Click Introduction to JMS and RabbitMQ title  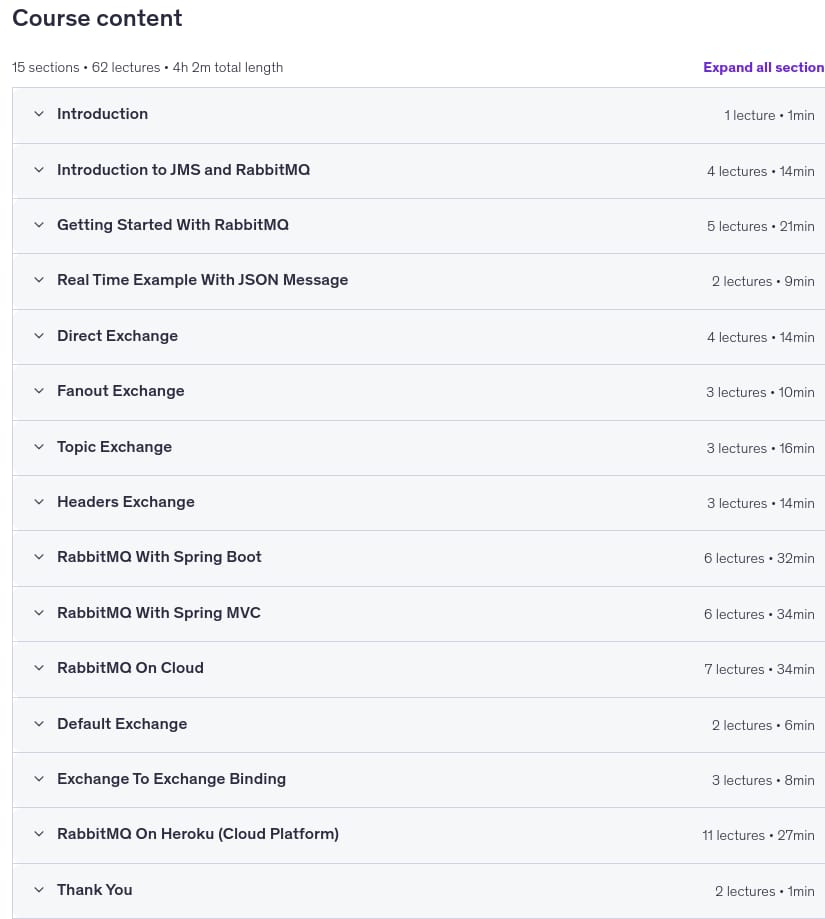pyautogui.click(x=183, y=170)
